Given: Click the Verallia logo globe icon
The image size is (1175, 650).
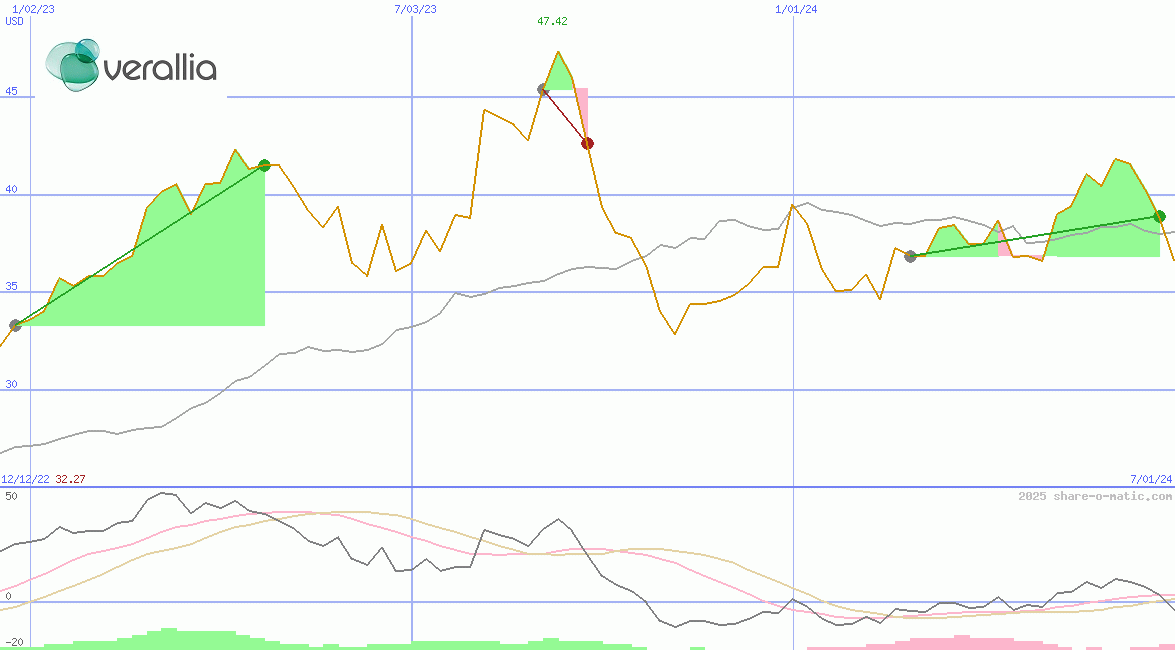Looking at the screenshot, I should [73, 65].
